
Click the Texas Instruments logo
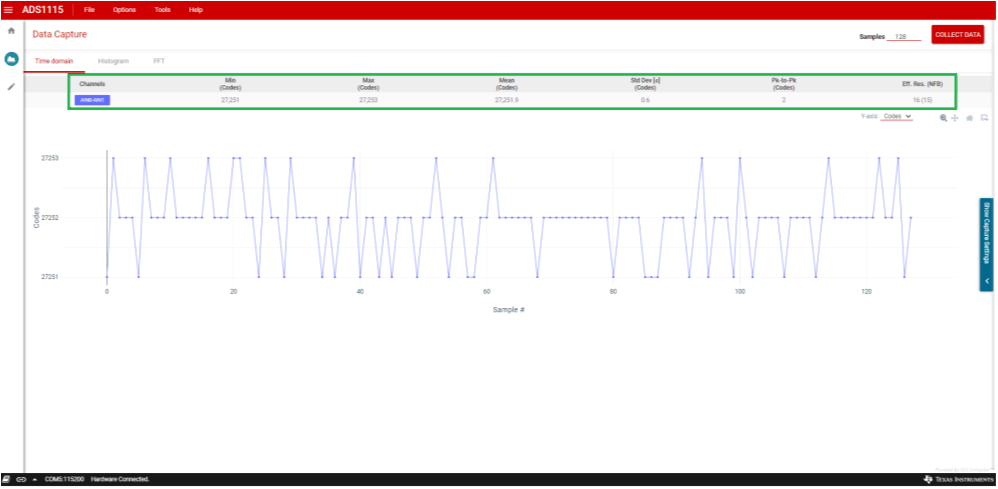click(959, 479)
